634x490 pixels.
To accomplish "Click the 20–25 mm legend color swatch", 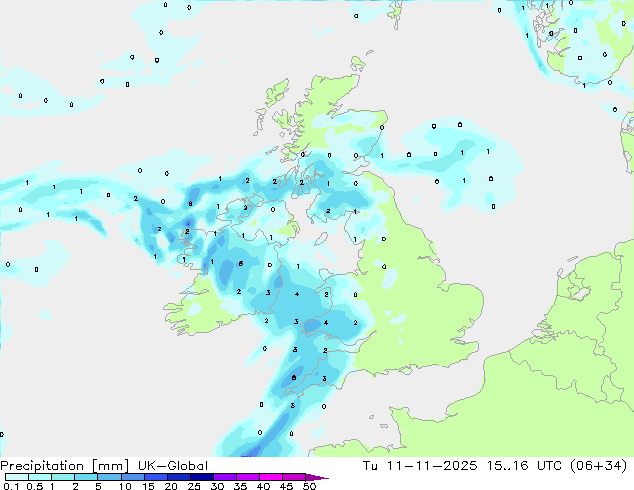I will click(x=178, y=477).
